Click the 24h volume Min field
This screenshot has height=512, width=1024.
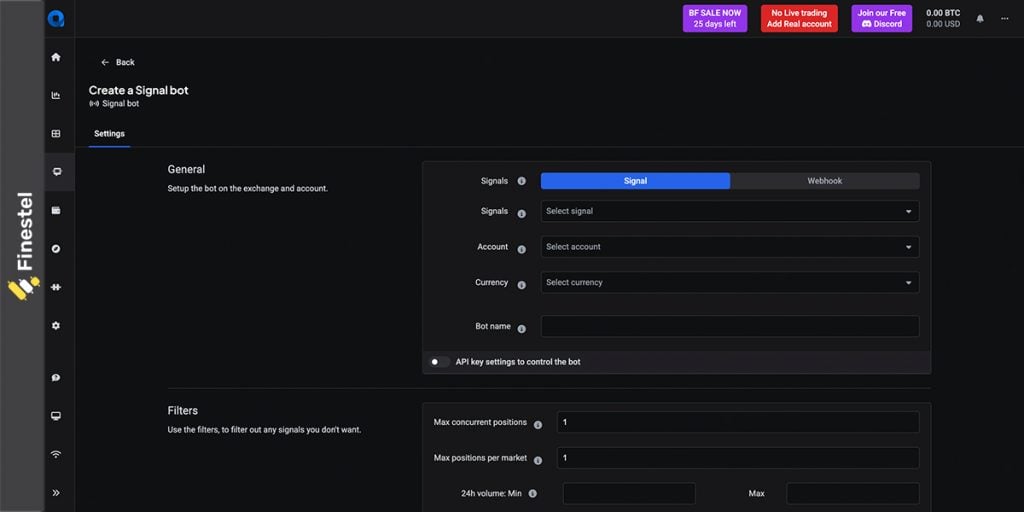pyautogui.click(x=629, y=494)
